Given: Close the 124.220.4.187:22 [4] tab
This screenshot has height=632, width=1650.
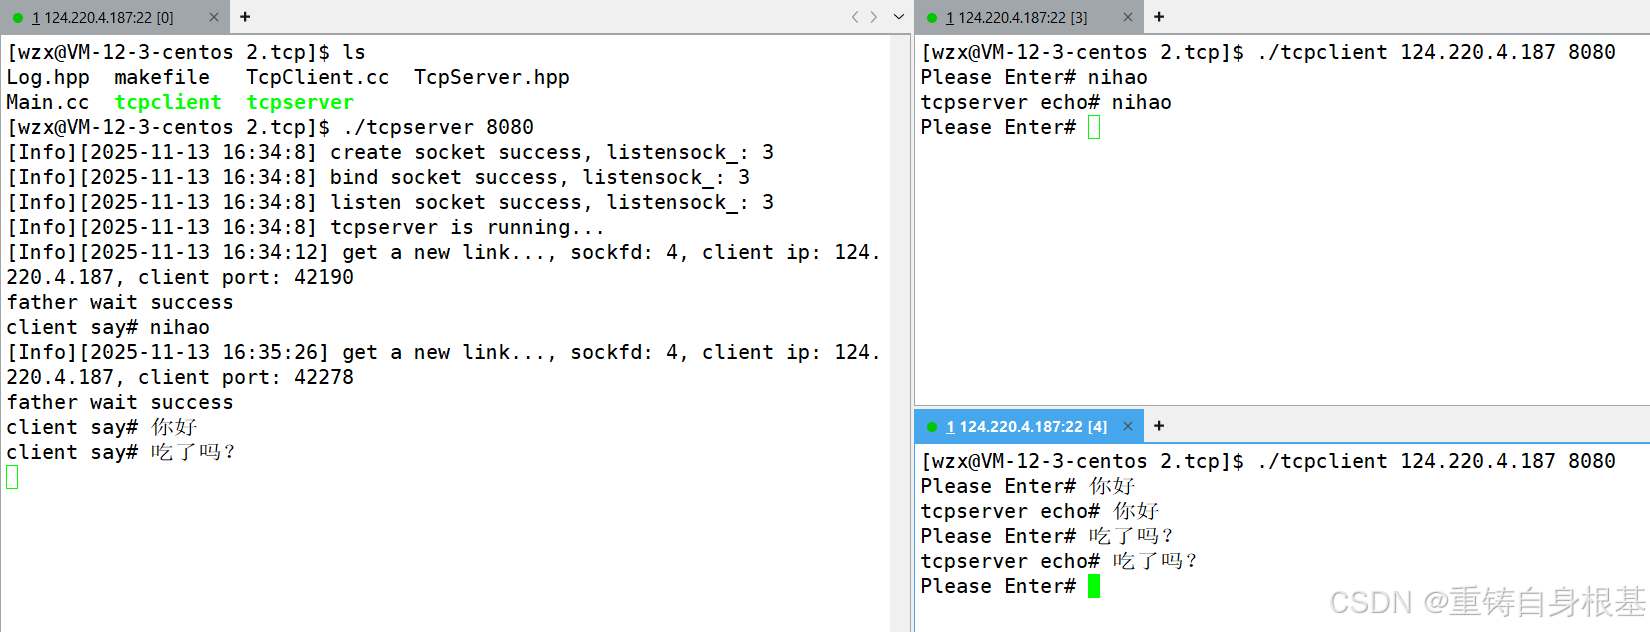Looking at the screenshot, I should [1128, 426].
